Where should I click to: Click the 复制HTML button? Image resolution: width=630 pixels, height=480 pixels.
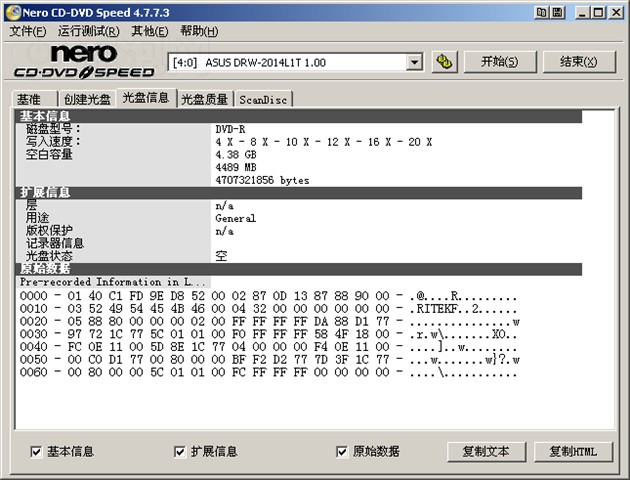pyautogui.click(x=573, y=452)
